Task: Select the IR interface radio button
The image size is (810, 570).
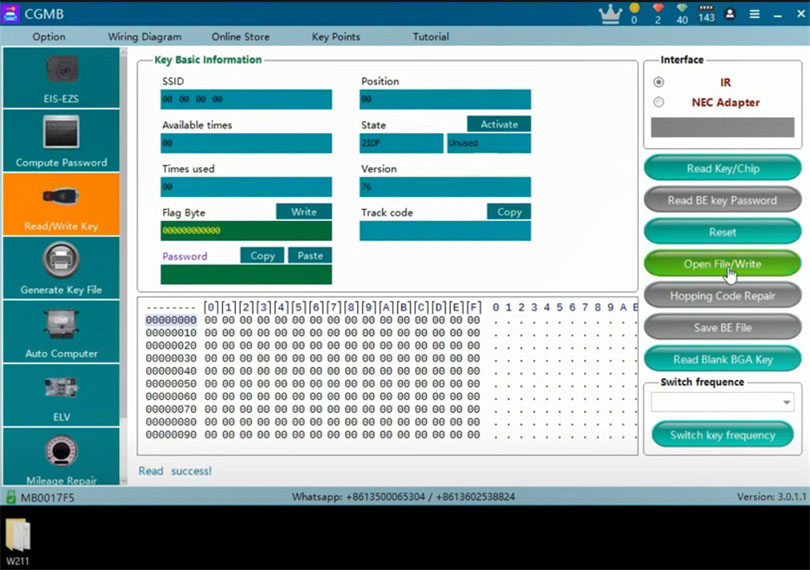Action: click(x=659, y=82)
